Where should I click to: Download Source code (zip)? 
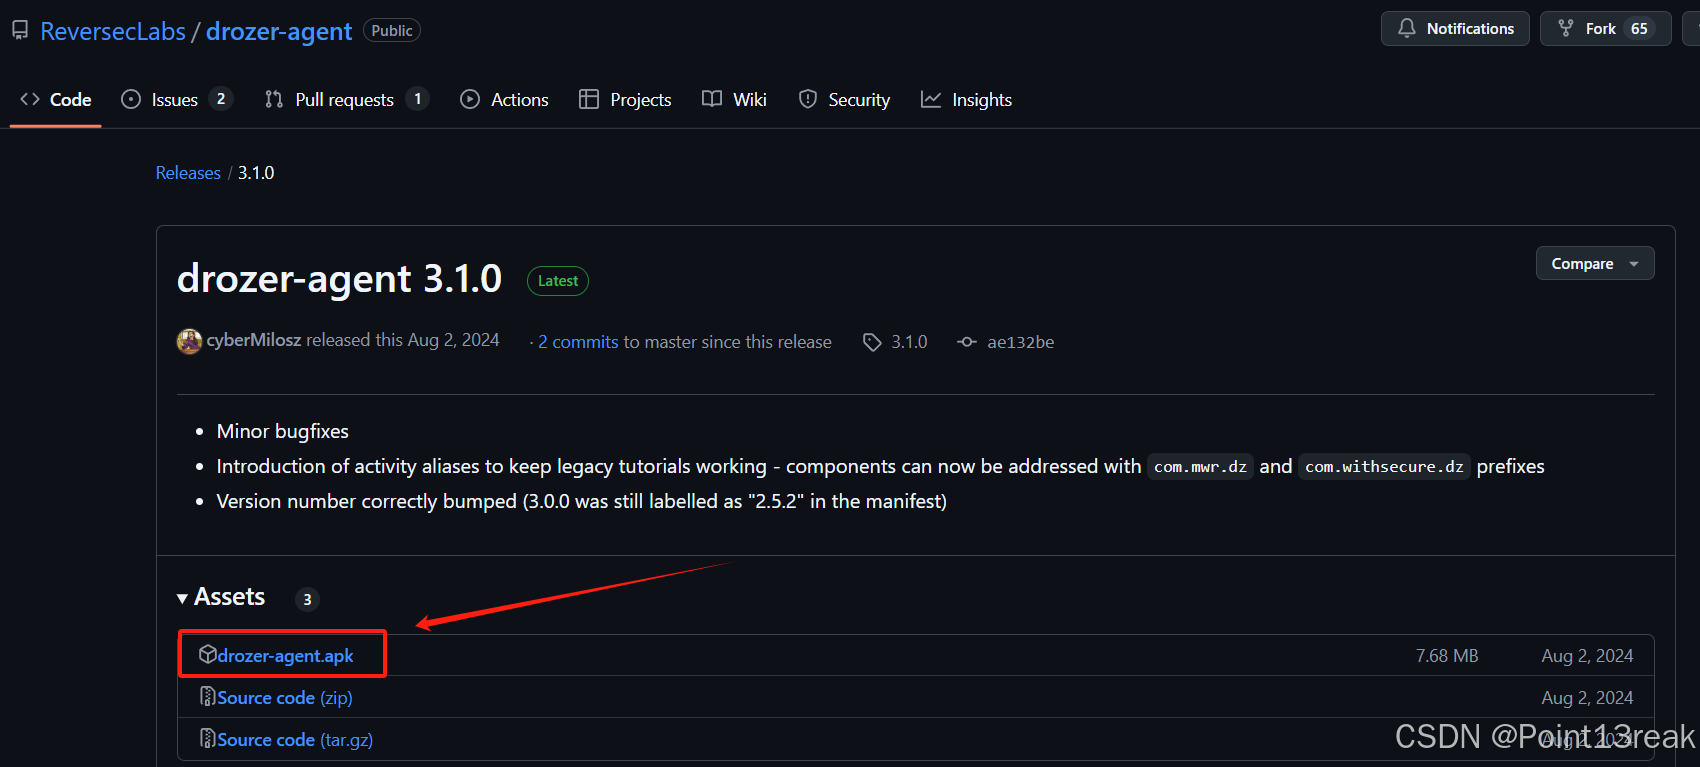click(x=285, y=698)
